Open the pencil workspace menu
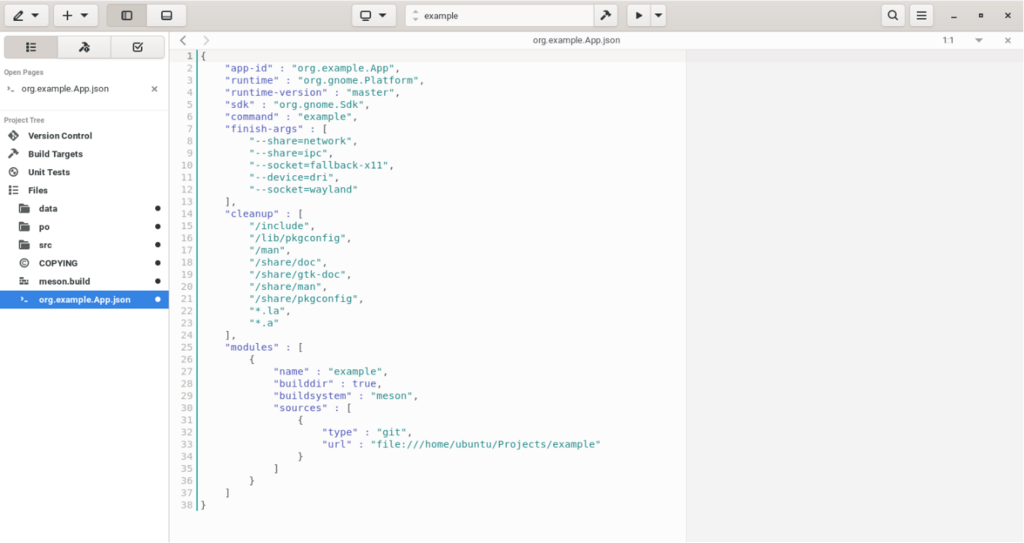The image size is (1024, 543). 26,15
